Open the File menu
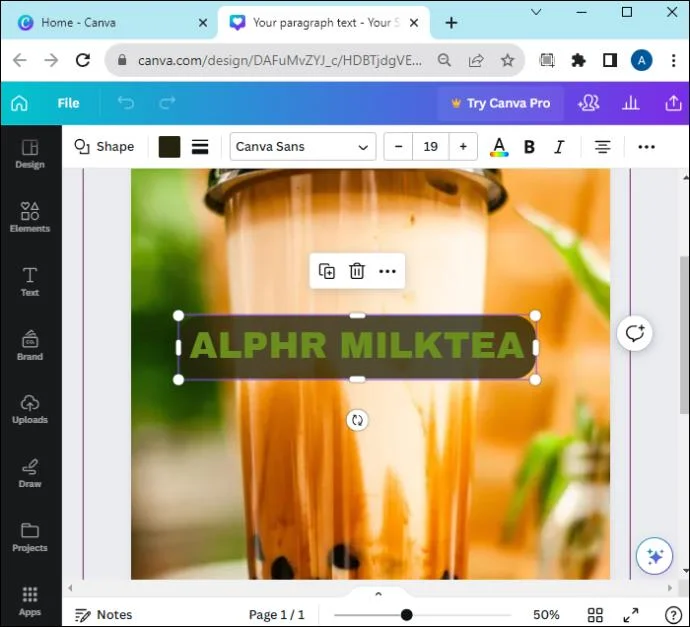The image size is (690, 627). pos(68,103)
